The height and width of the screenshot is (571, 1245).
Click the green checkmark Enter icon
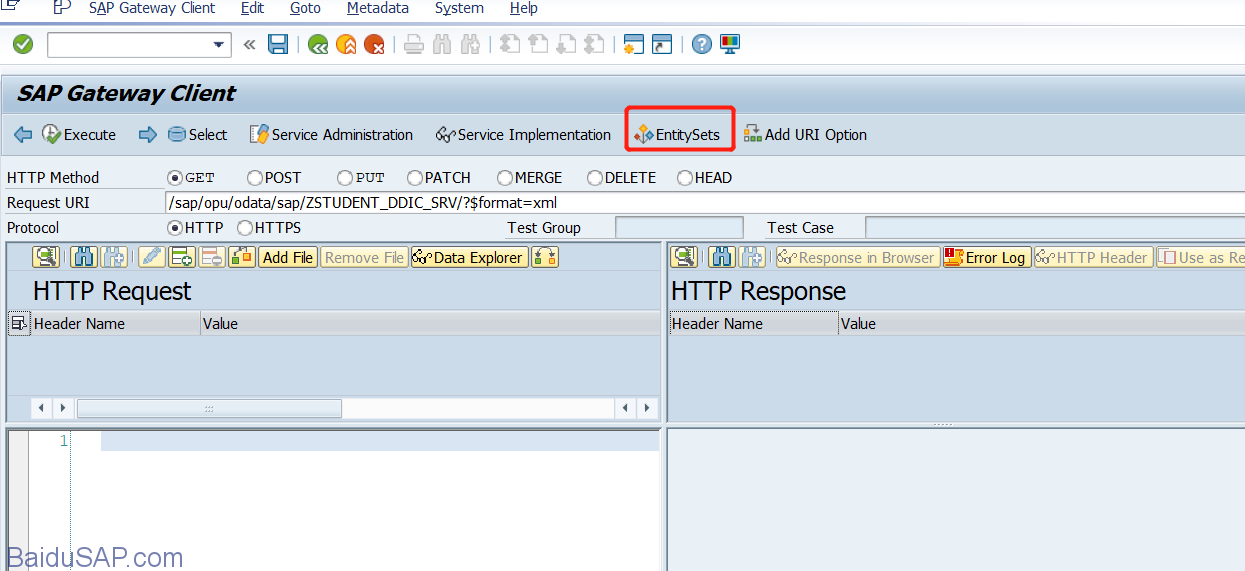22,44
